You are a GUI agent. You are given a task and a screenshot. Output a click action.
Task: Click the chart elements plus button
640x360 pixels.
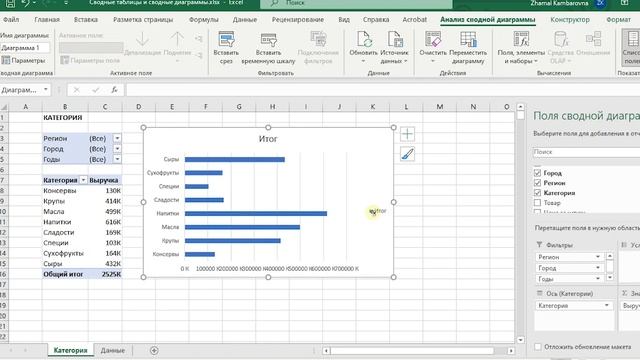tap(407, 134)
